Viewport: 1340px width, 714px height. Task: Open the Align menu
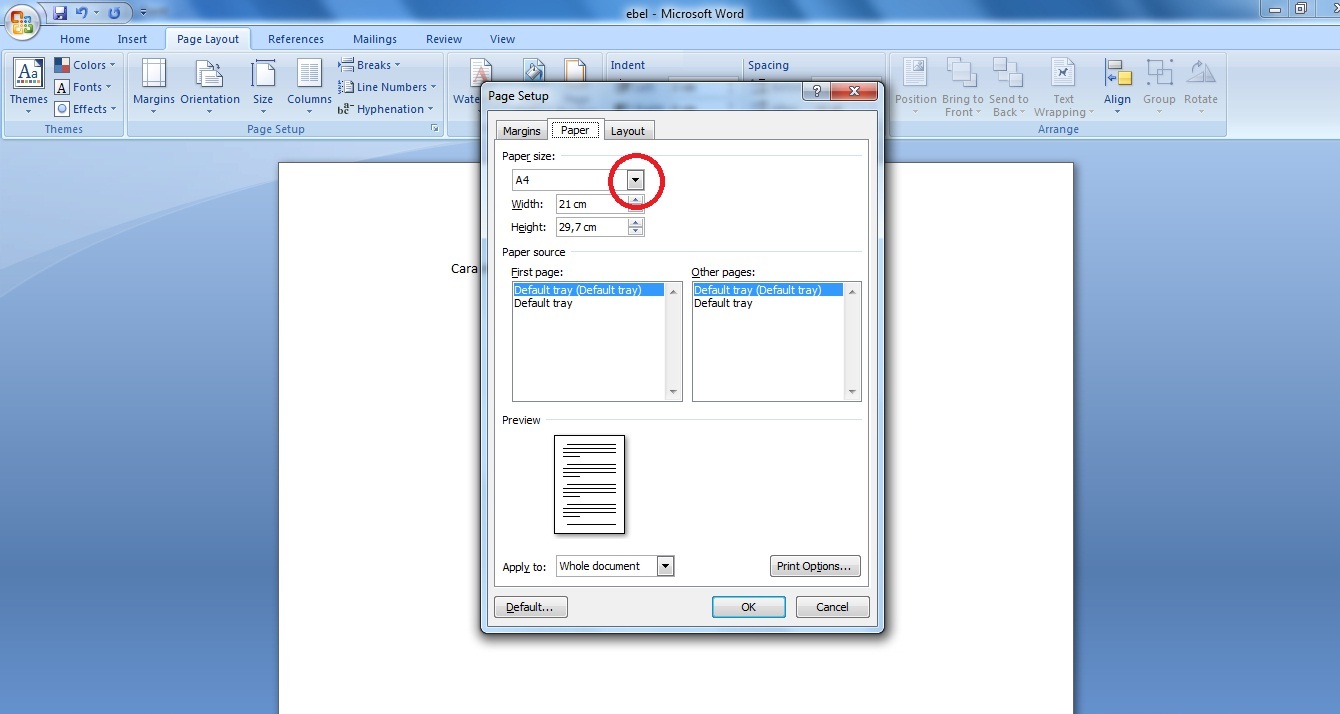(1118, 87)
